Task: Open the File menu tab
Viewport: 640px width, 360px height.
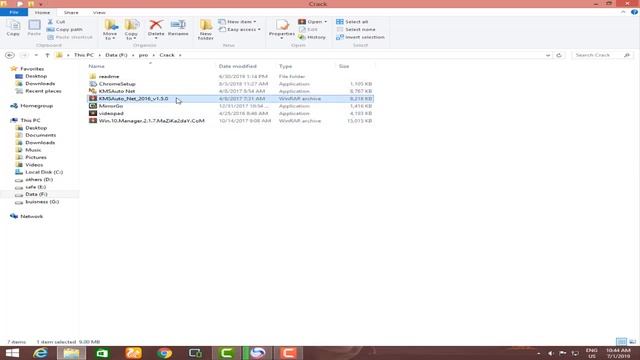Action: [14, 12]
